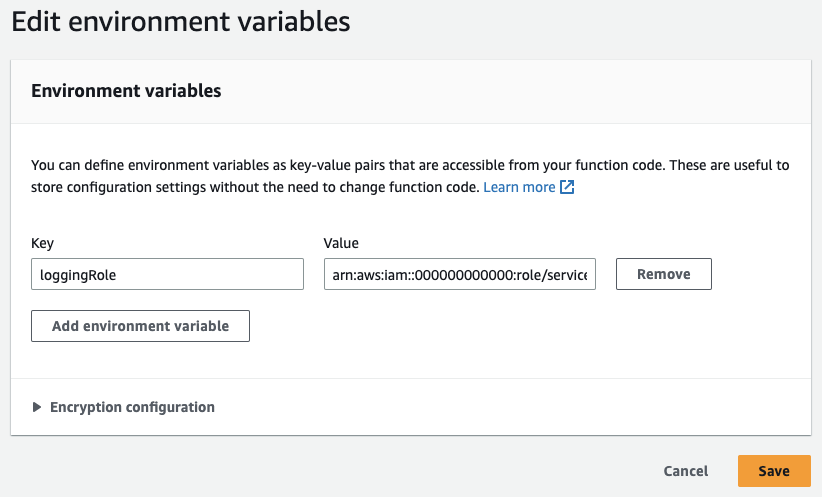Screen dimensions: 822x497
Task: Open the external link icon beside Learn more
Action: coord(567,188)
